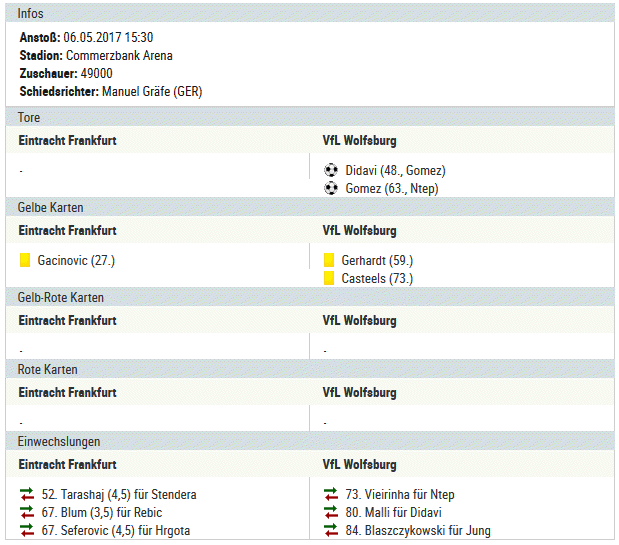The height and width of the screenshot is (545, 619).
Task: Open VfL Wolfsburg team under Tore
Action: (x=360, y=140)
